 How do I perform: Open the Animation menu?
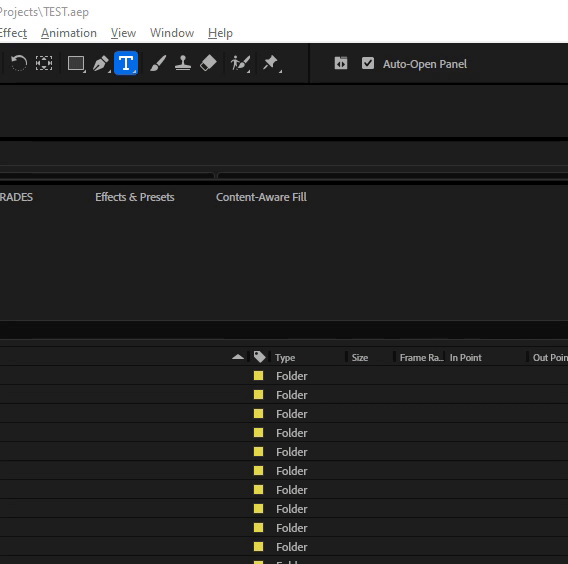pos(69,33)
